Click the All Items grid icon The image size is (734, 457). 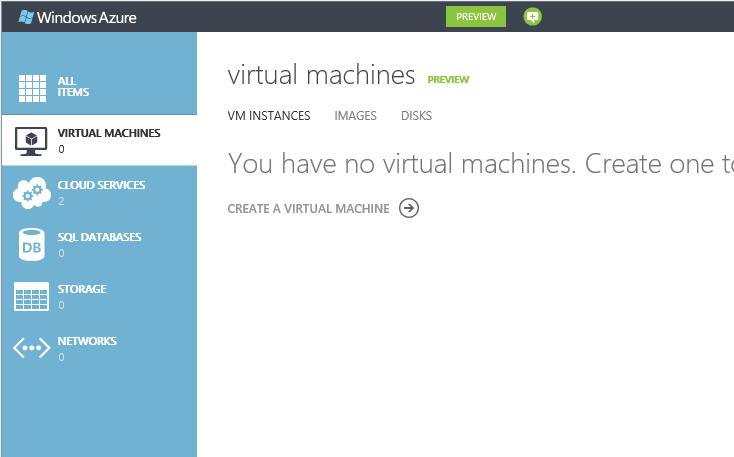coord(32,88)
